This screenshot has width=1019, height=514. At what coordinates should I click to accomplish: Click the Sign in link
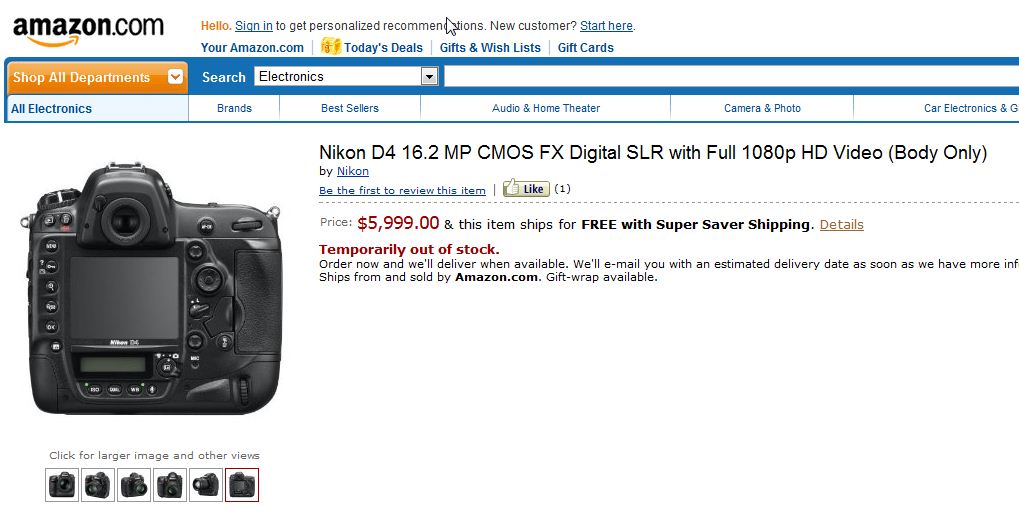[x=253, y=26]
